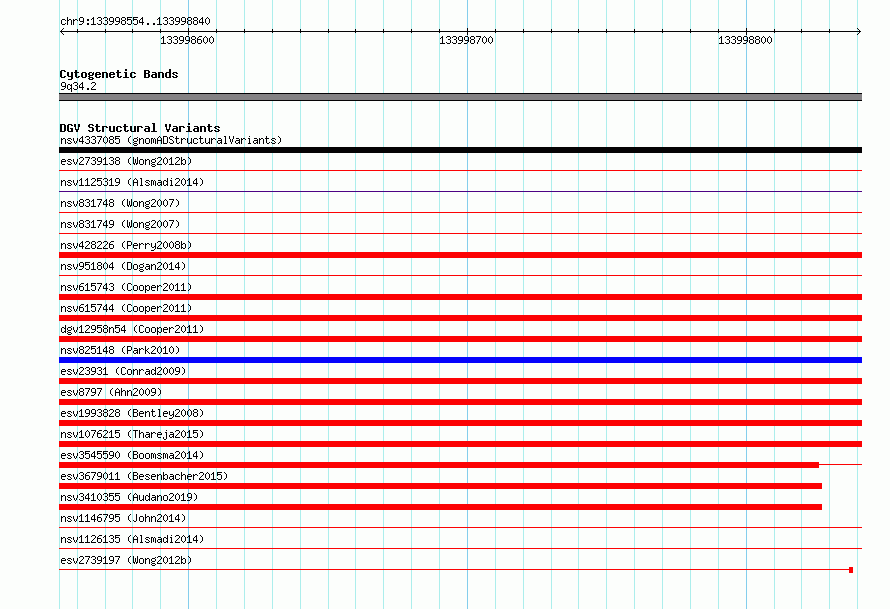The width and height of the screenshot is (890, 609).
Task: Select red bar under esv23931
Action: point(460,381)
